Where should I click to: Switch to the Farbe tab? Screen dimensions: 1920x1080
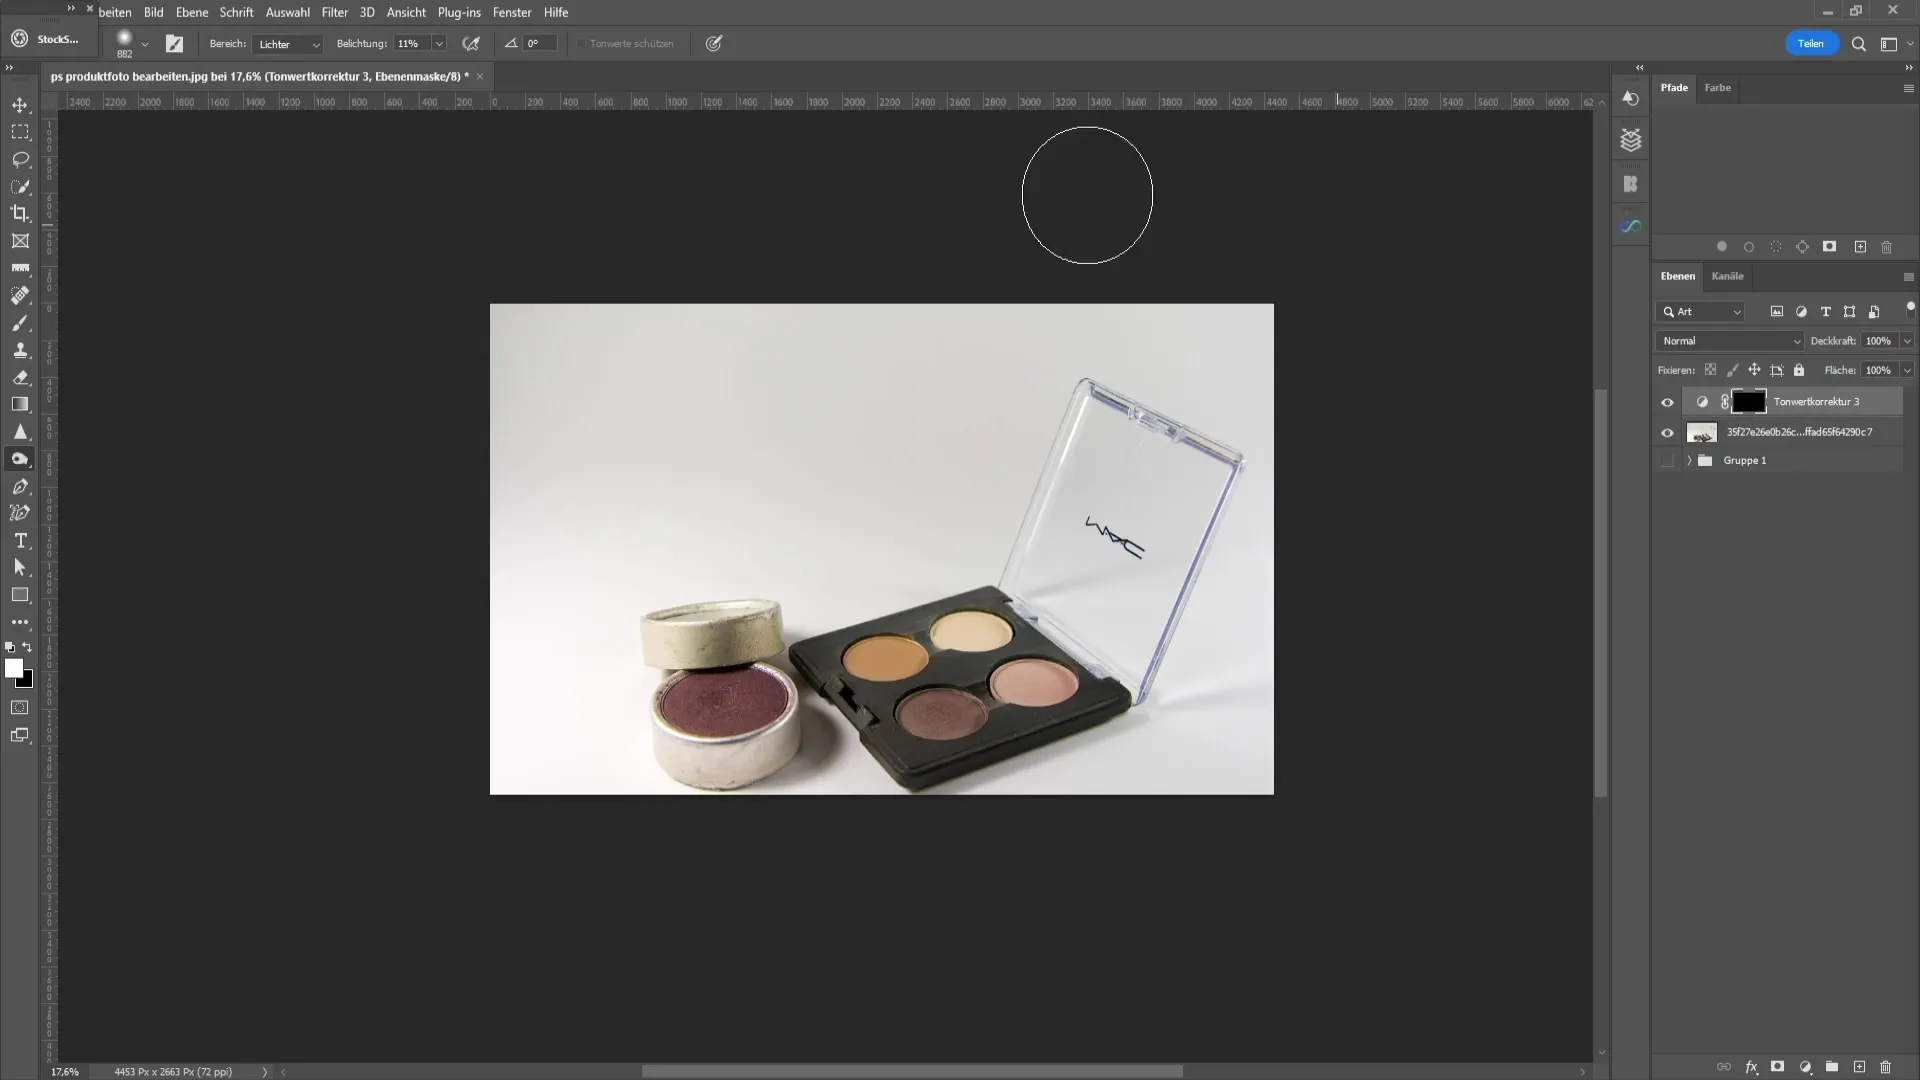[1717, 88]
